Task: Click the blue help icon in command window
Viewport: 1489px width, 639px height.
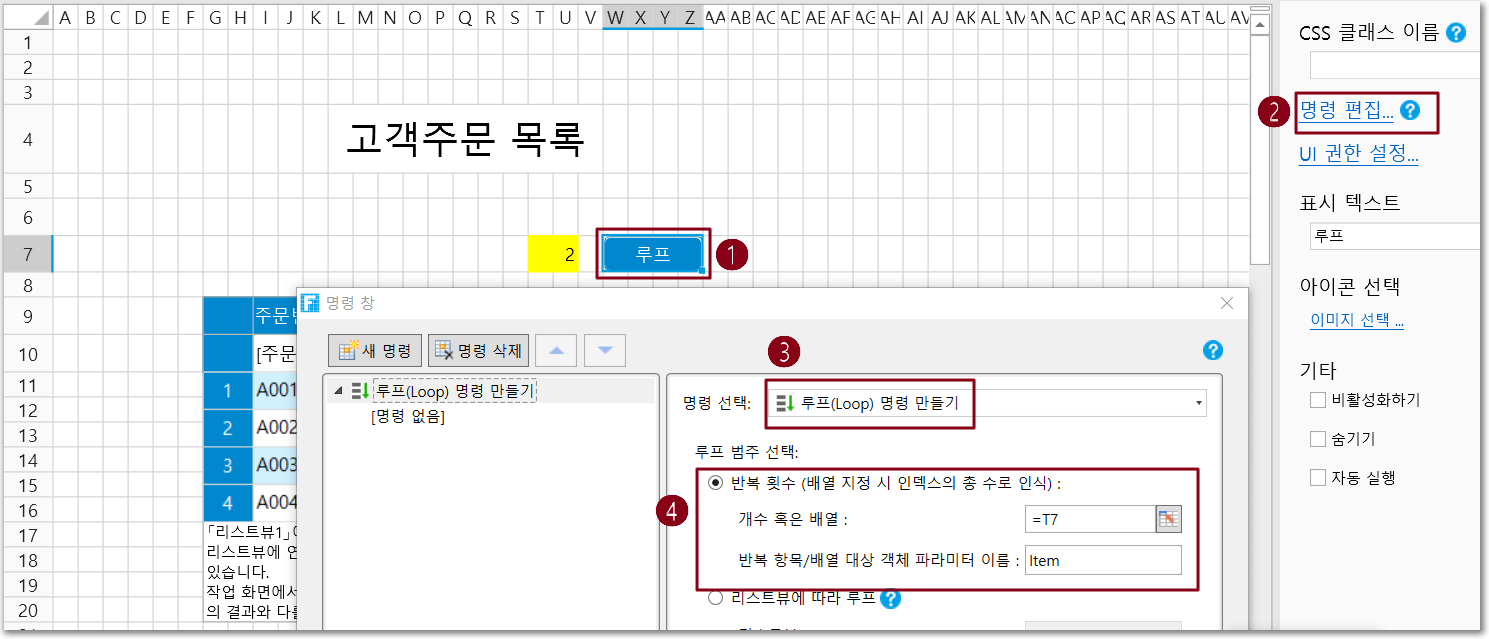Action: (x=1213, y=350)
